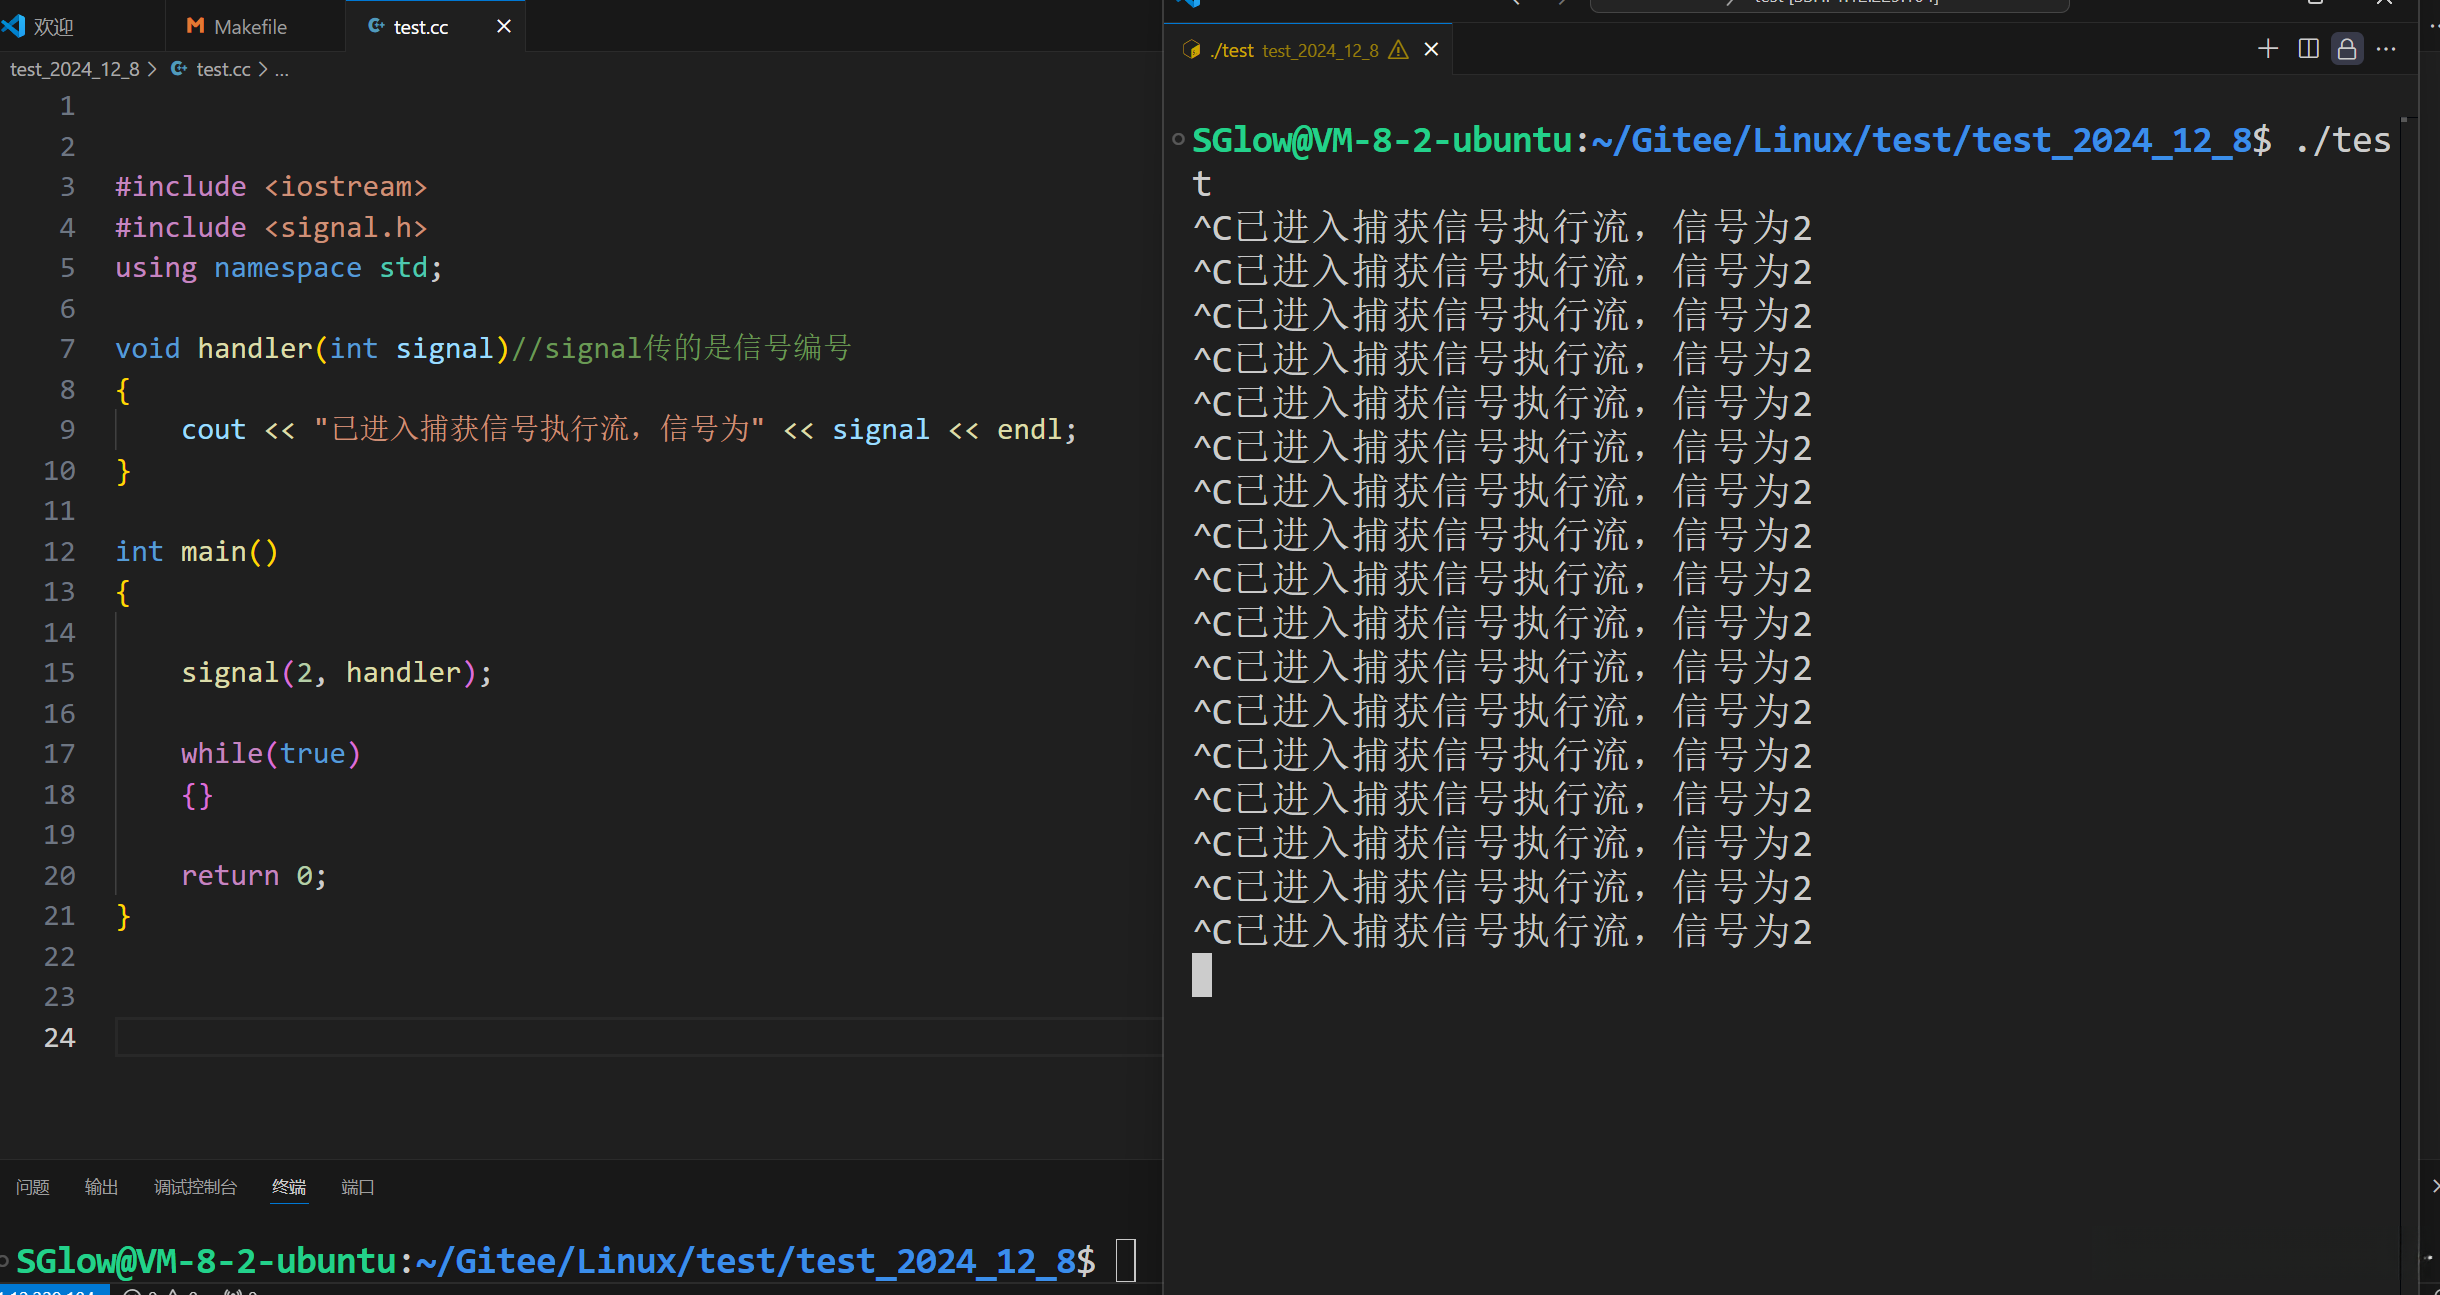Click test_2024_12_8 folder in breadcrumb

[75, 69]
